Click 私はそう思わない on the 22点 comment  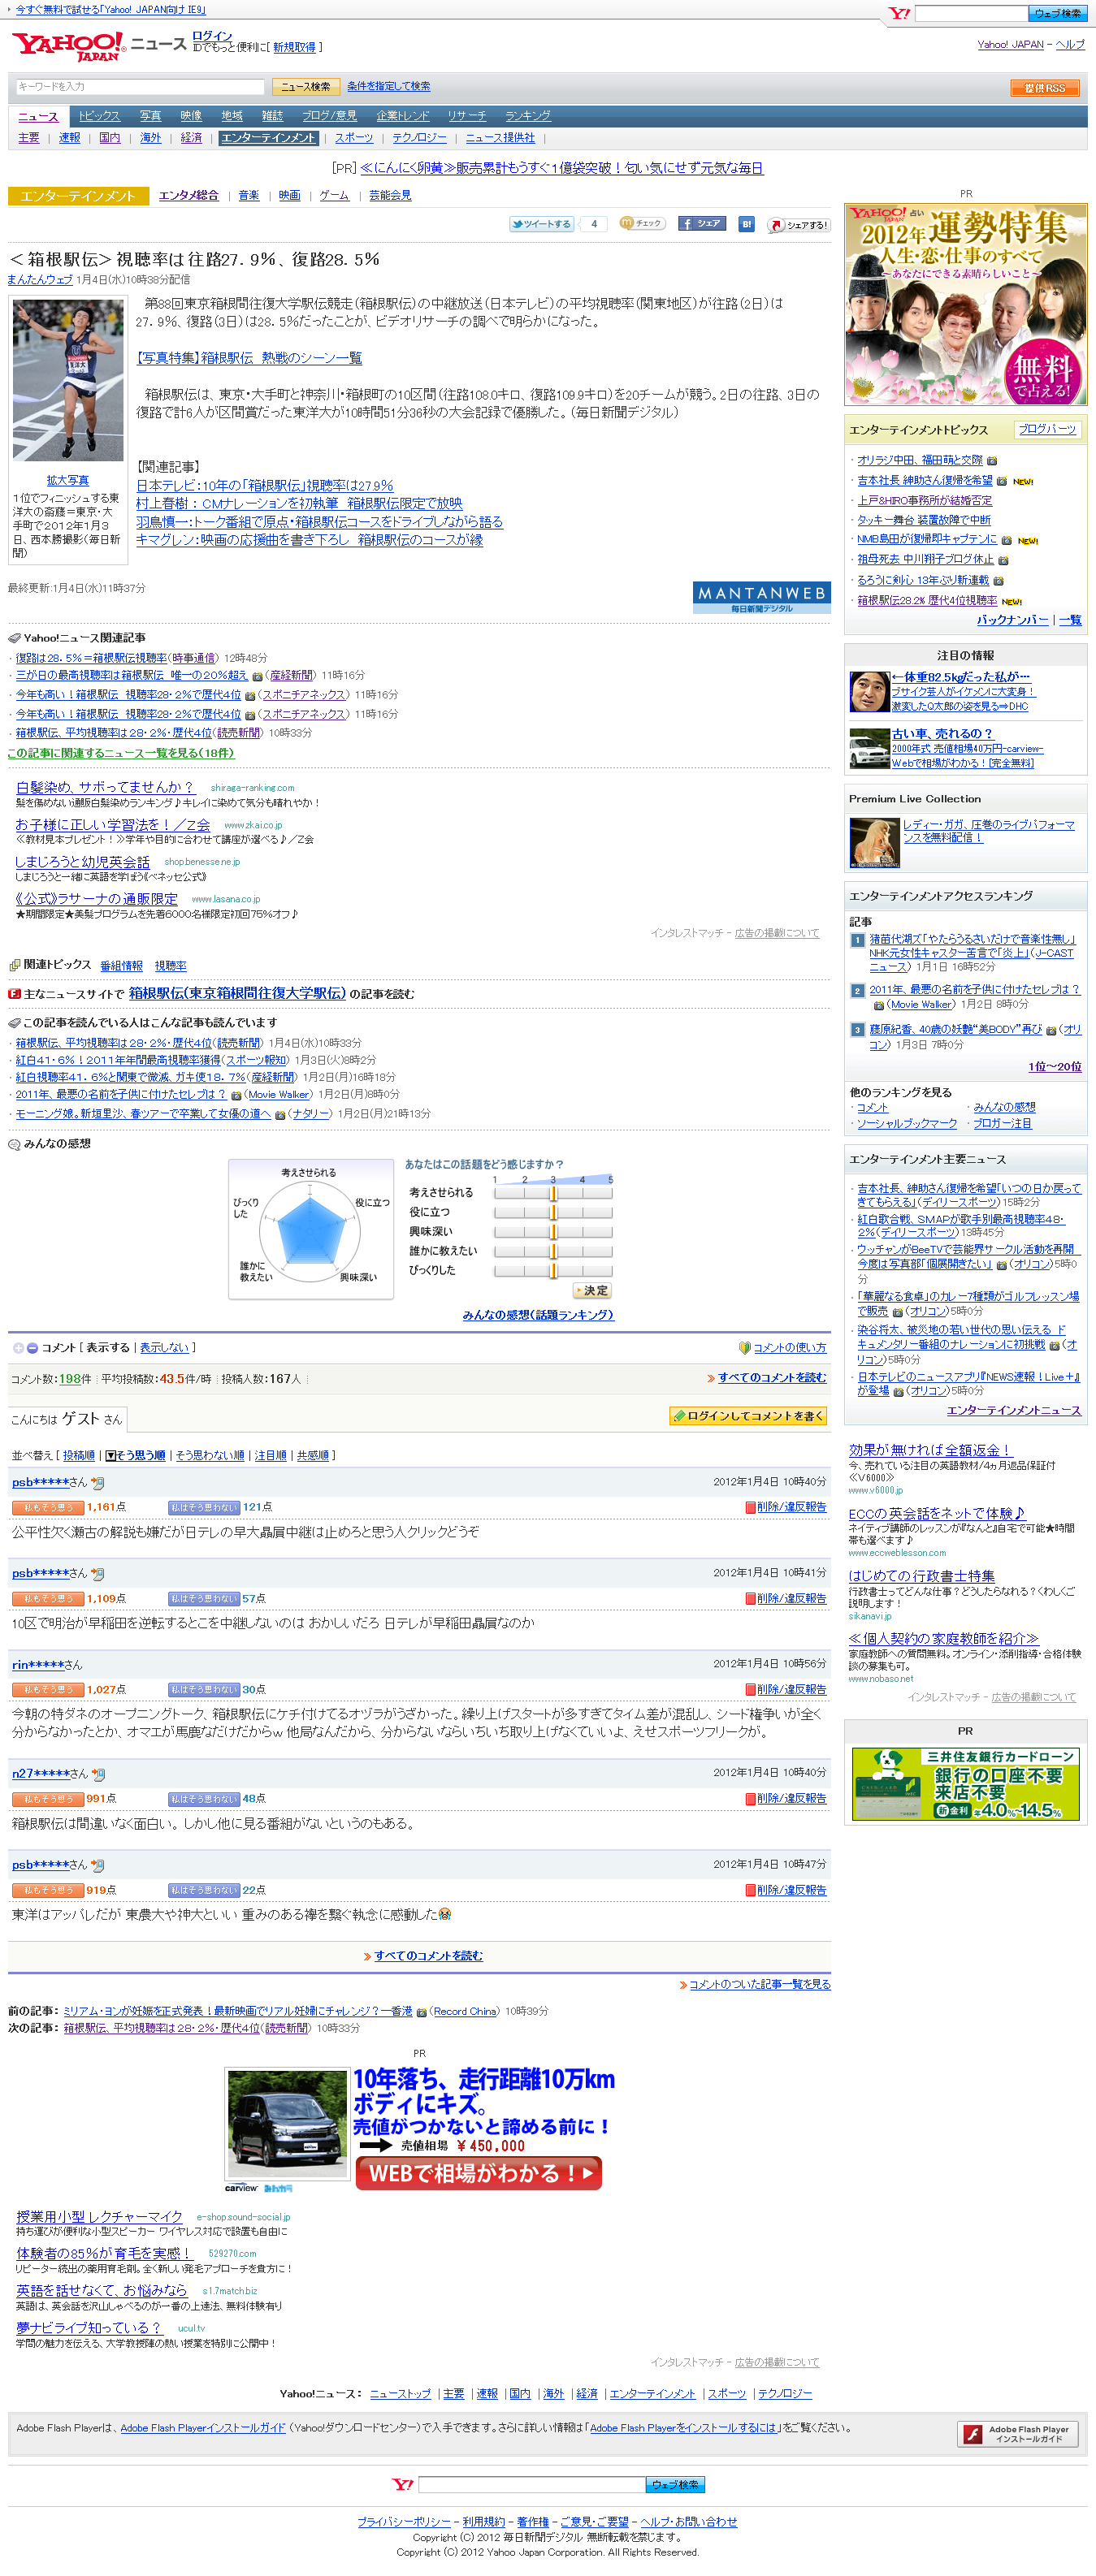[x=204, y=1890]
